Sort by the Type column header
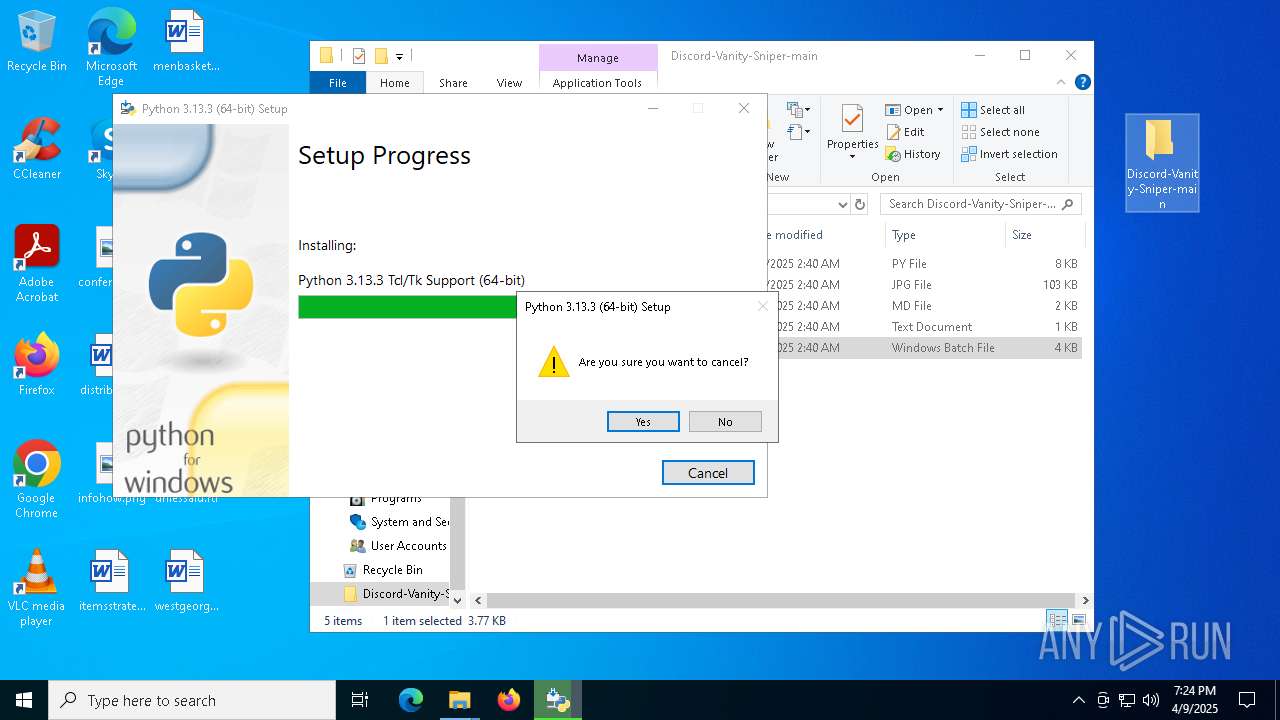Viewport: 1280px width, 720px height. (x=904, y=235)
